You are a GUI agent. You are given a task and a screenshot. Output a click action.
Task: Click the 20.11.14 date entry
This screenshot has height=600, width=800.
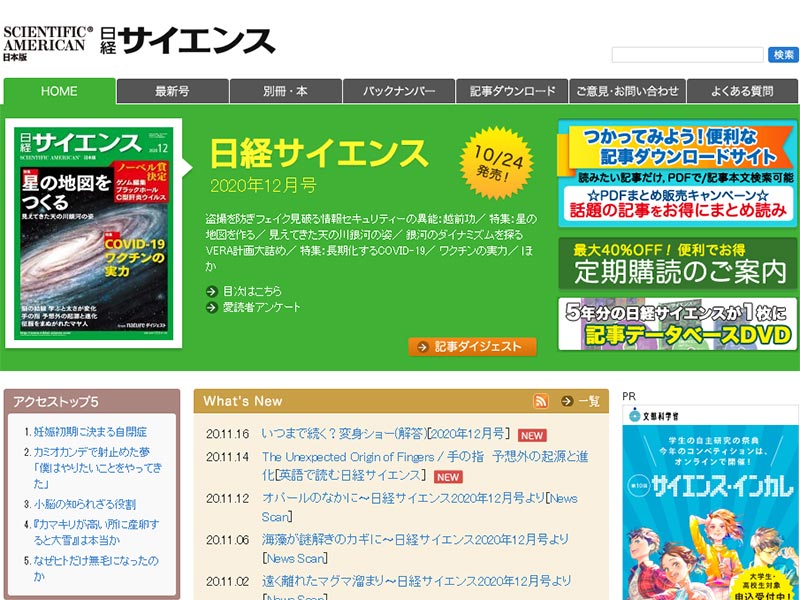228,457
